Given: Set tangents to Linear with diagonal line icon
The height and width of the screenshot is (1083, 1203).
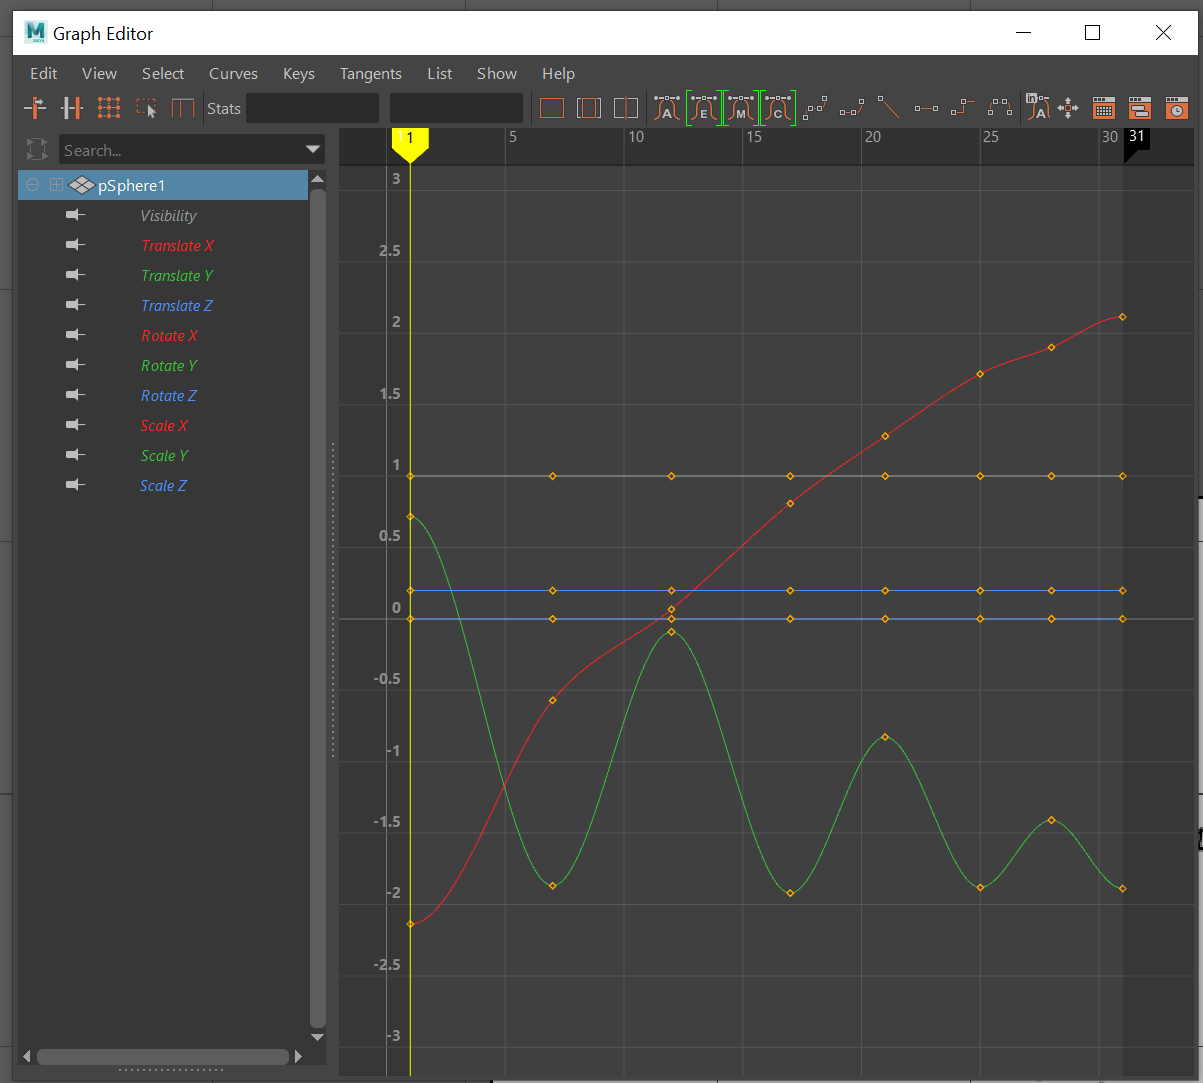Looking at the screenshot, I should tap(889, 108).
